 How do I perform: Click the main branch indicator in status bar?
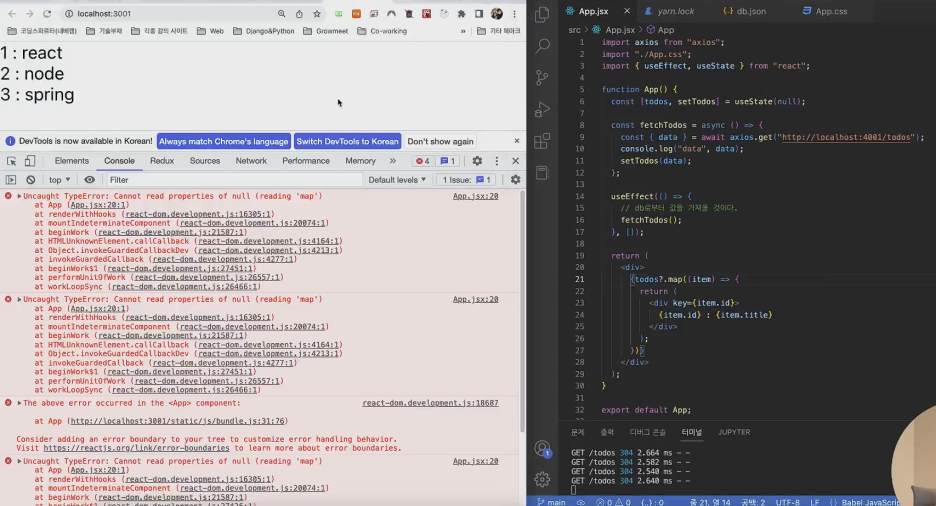click(x=551, y=502)
